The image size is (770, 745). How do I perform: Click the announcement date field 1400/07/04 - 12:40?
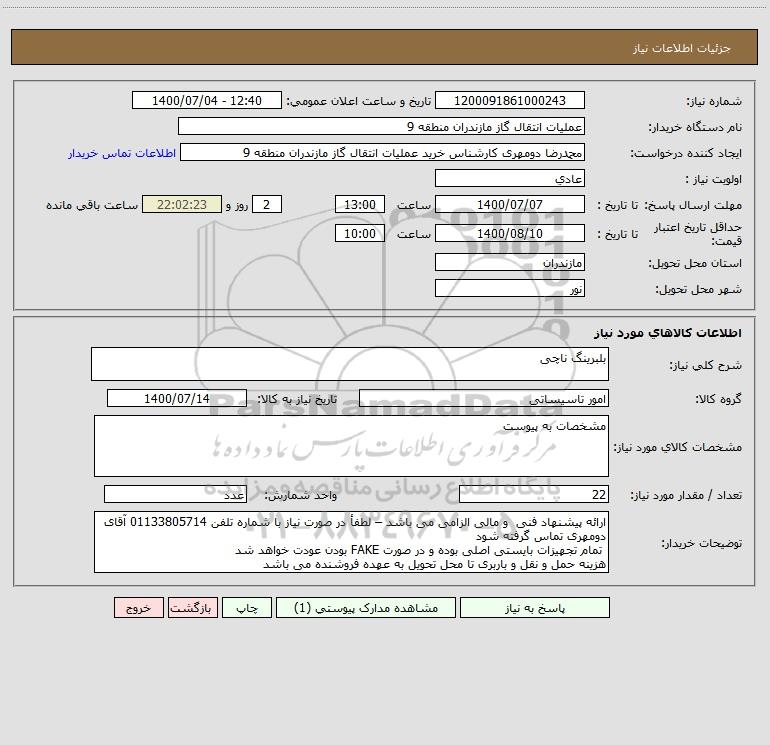click(207, 101)
